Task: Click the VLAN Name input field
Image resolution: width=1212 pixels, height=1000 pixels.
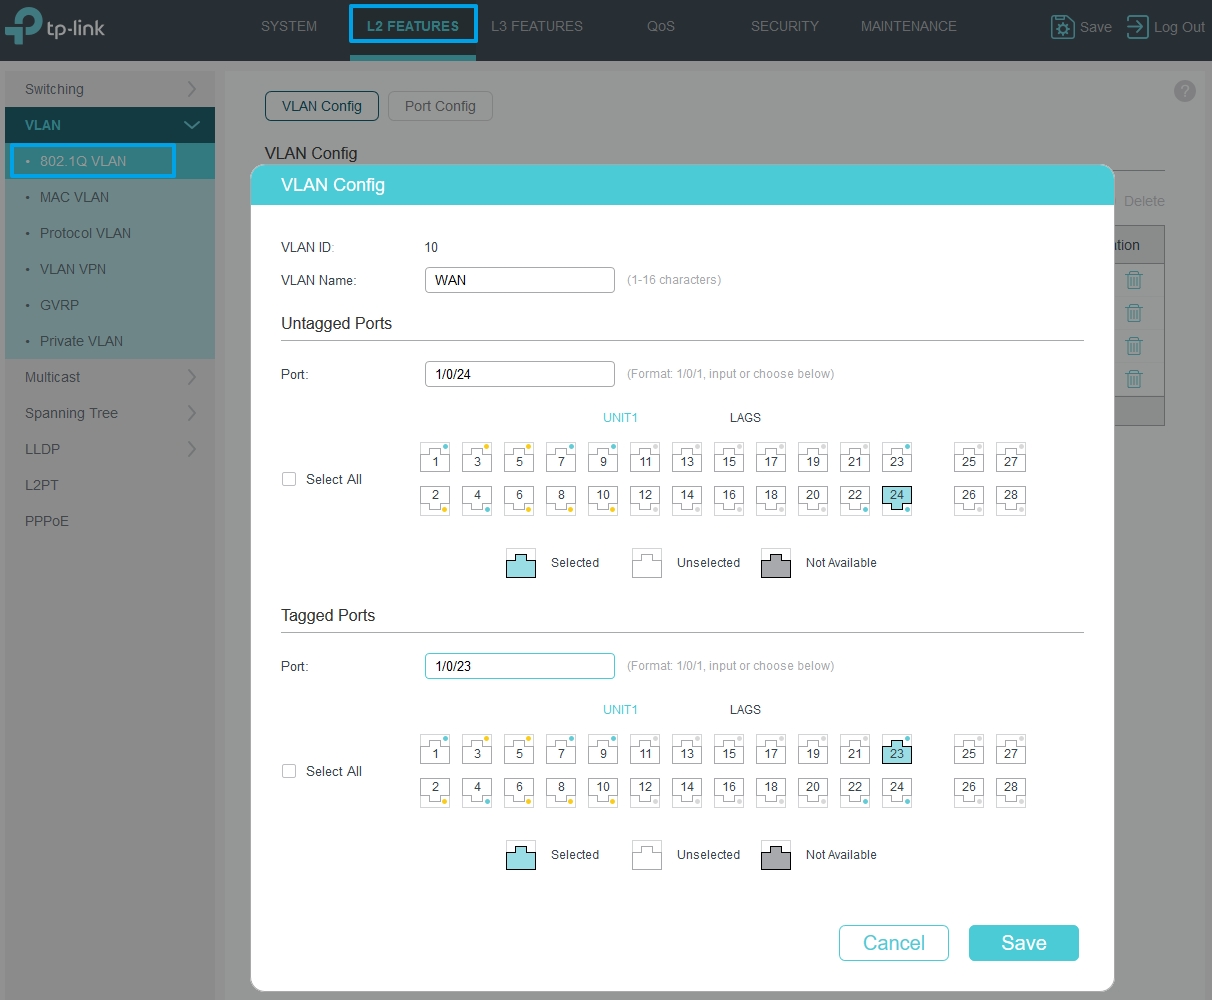Action: click(x=520, y=280)
